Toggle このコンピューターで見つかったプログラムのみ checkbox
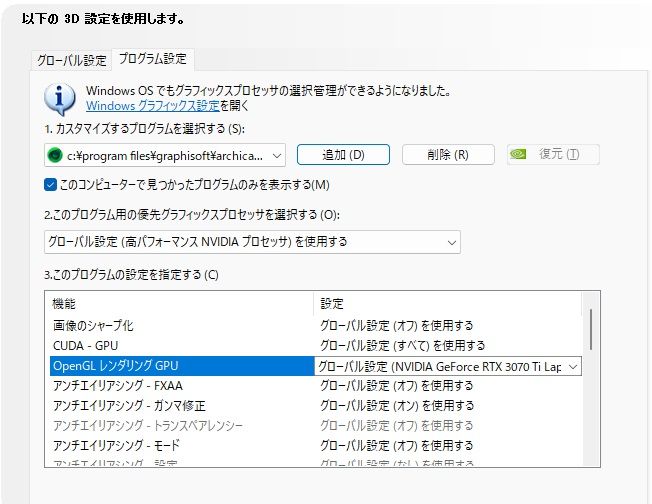The width and height of the screenshot is (652, 504). [x=50, y=185]
